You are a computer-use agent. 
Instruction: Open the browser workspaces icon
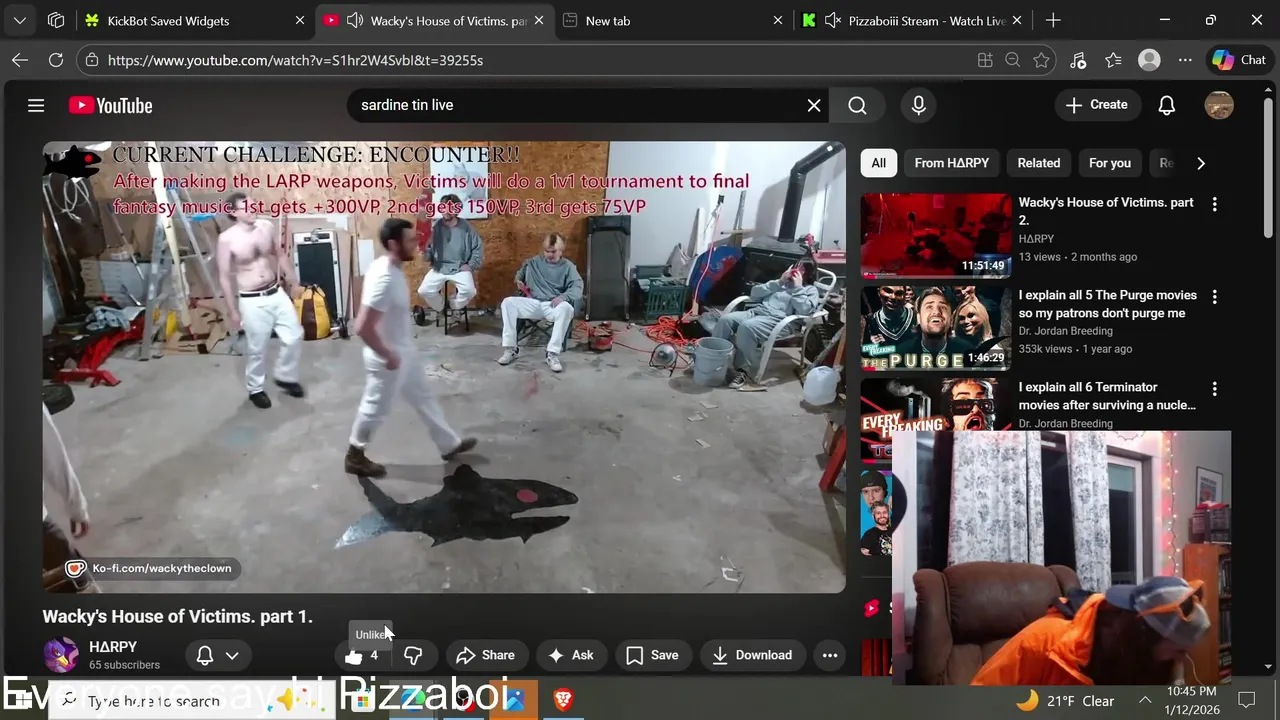tap(56, 20)
